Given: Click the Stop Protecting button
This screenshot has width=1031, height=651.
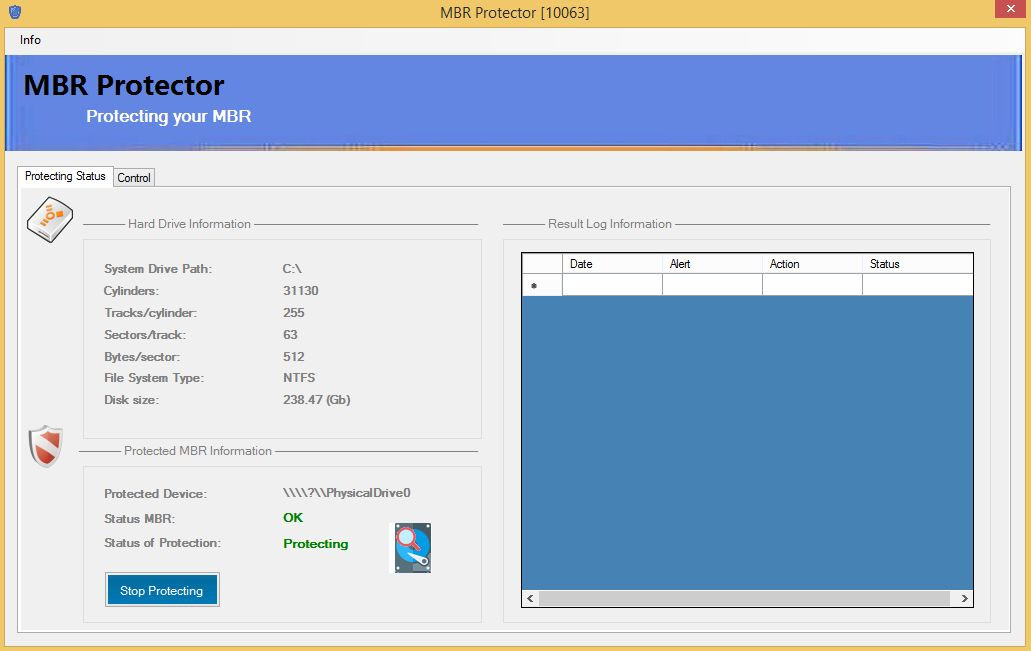Looking at the screenshot, I should (x=162, y=590).
